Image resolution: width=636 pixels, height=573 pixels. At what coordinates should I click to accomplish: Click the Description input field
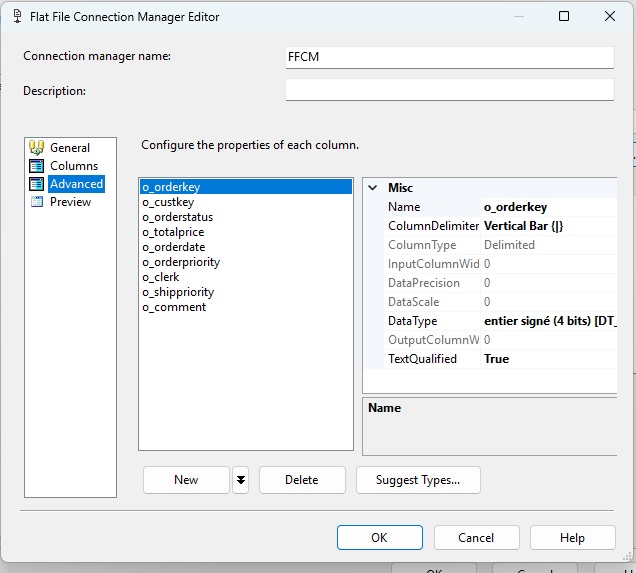449,89
